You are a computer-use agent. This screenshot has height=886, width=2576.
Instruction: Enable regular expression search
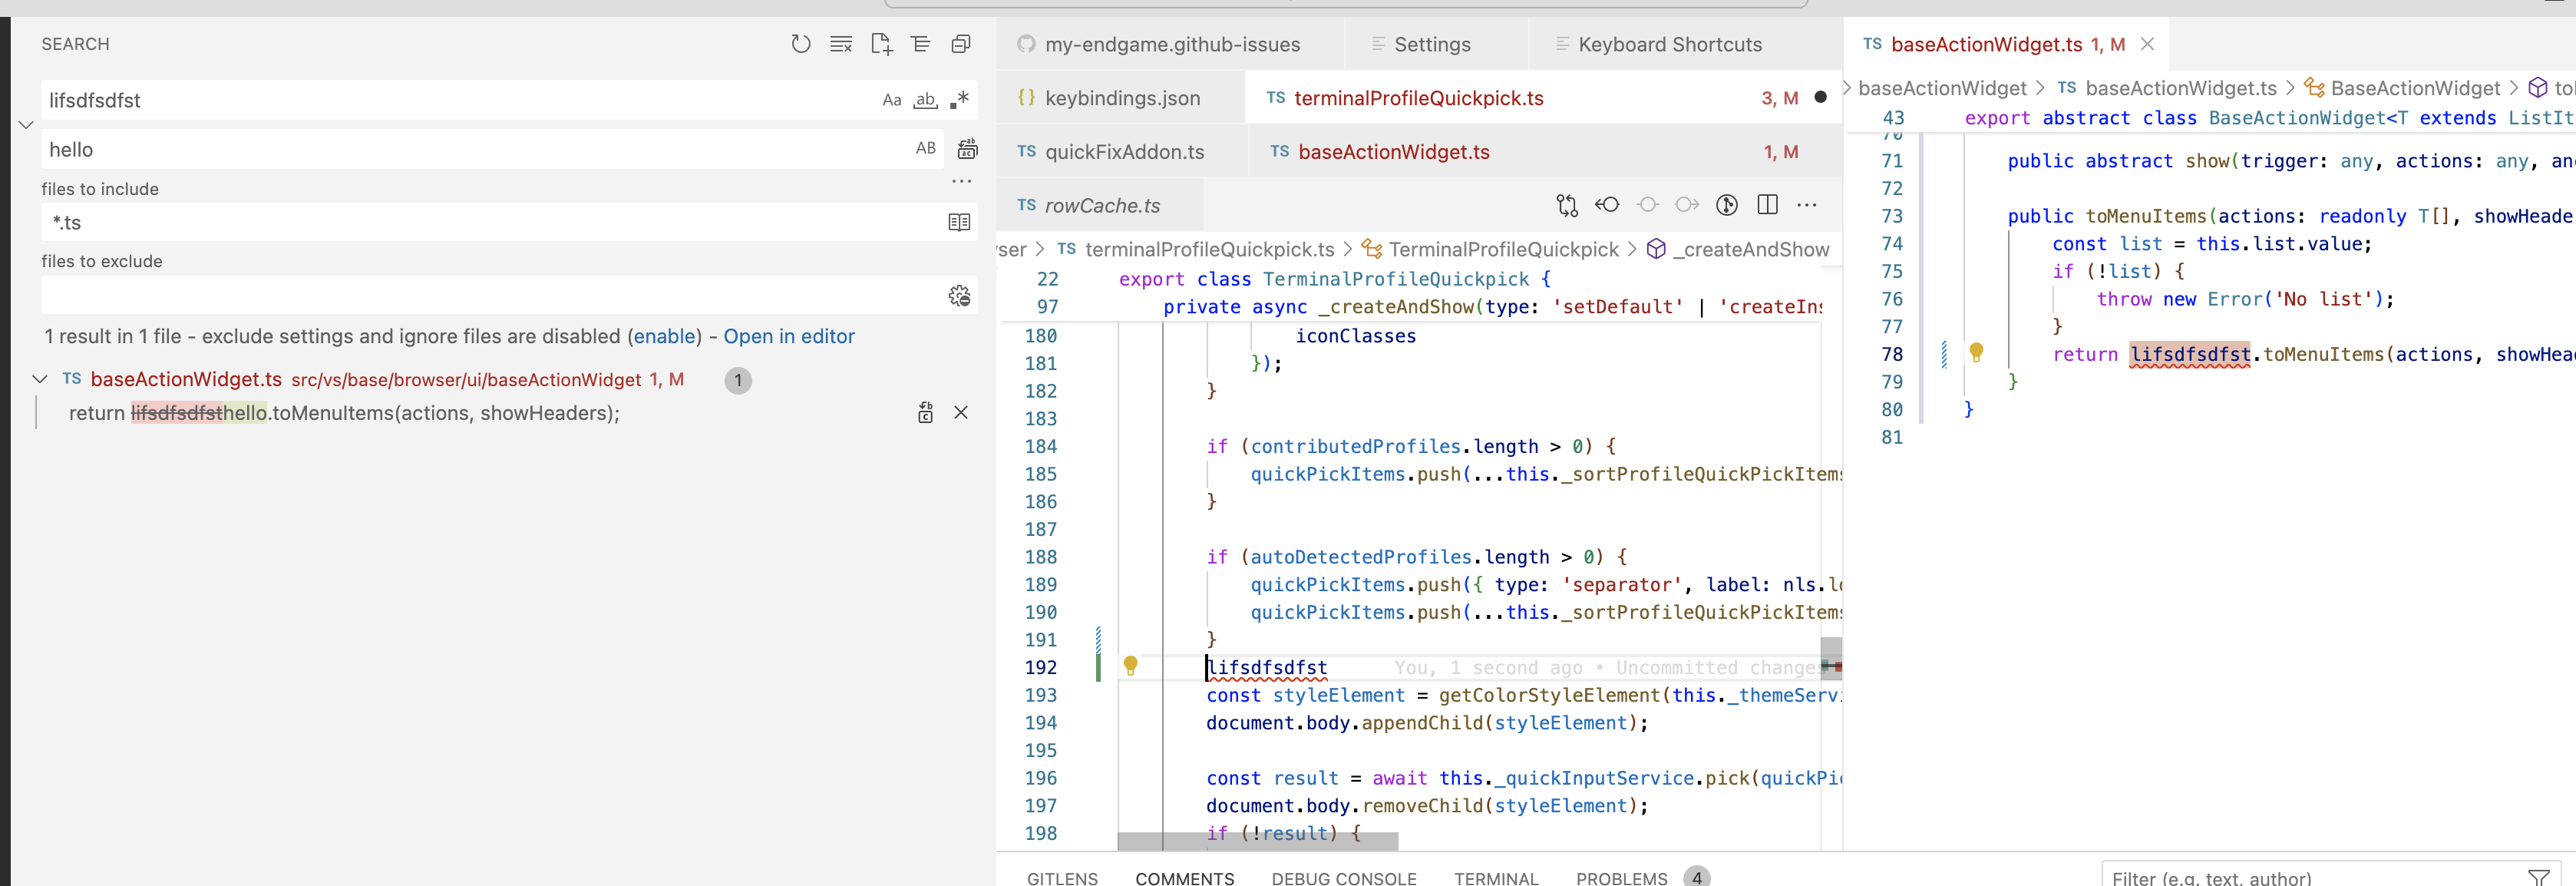959,100
